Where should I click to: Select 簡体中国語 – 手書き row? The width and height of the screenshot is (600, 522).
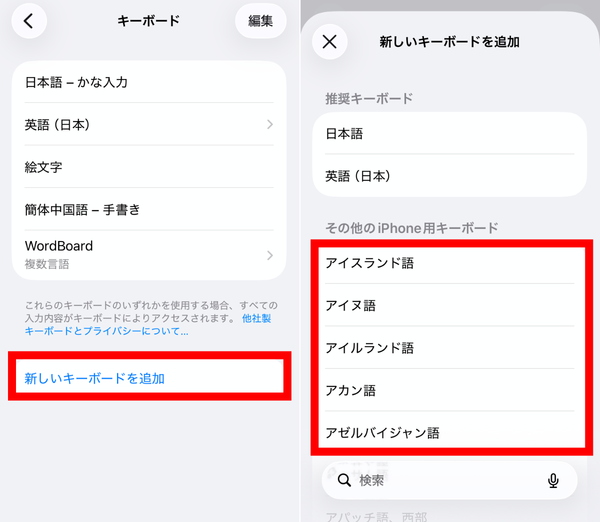click(149, 209)
